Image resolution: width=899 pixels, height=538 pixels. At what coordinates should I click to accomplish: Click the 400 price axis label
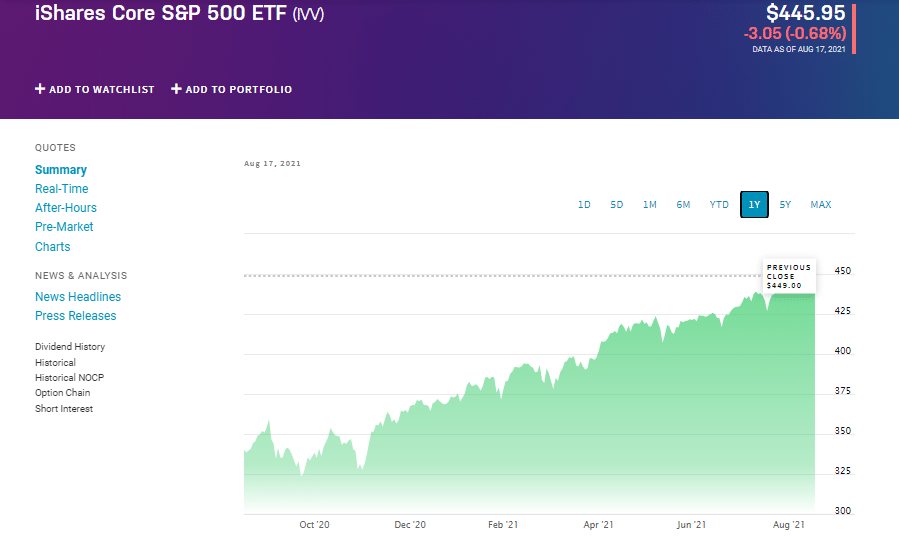pos(842,350)
